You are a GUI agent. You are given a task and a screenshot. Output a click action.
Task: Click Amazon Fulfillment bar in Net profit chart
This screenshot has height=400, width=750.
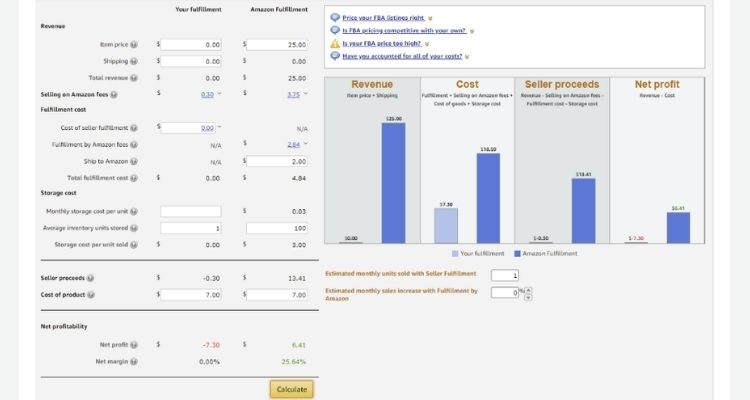click(678, 228)
